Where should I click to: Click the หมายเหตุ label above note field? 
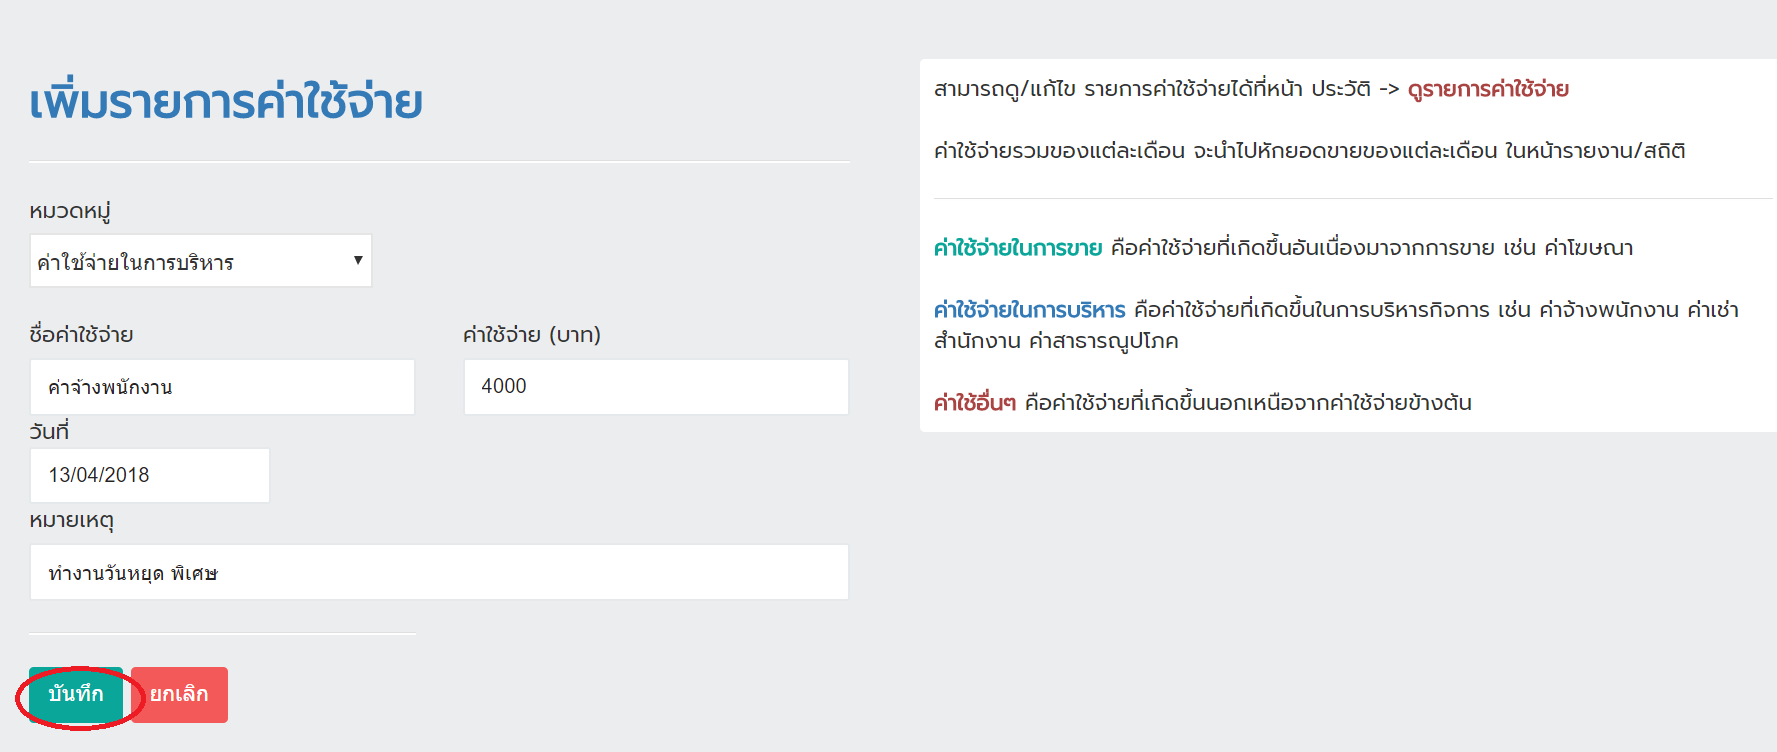coord(71,521)
